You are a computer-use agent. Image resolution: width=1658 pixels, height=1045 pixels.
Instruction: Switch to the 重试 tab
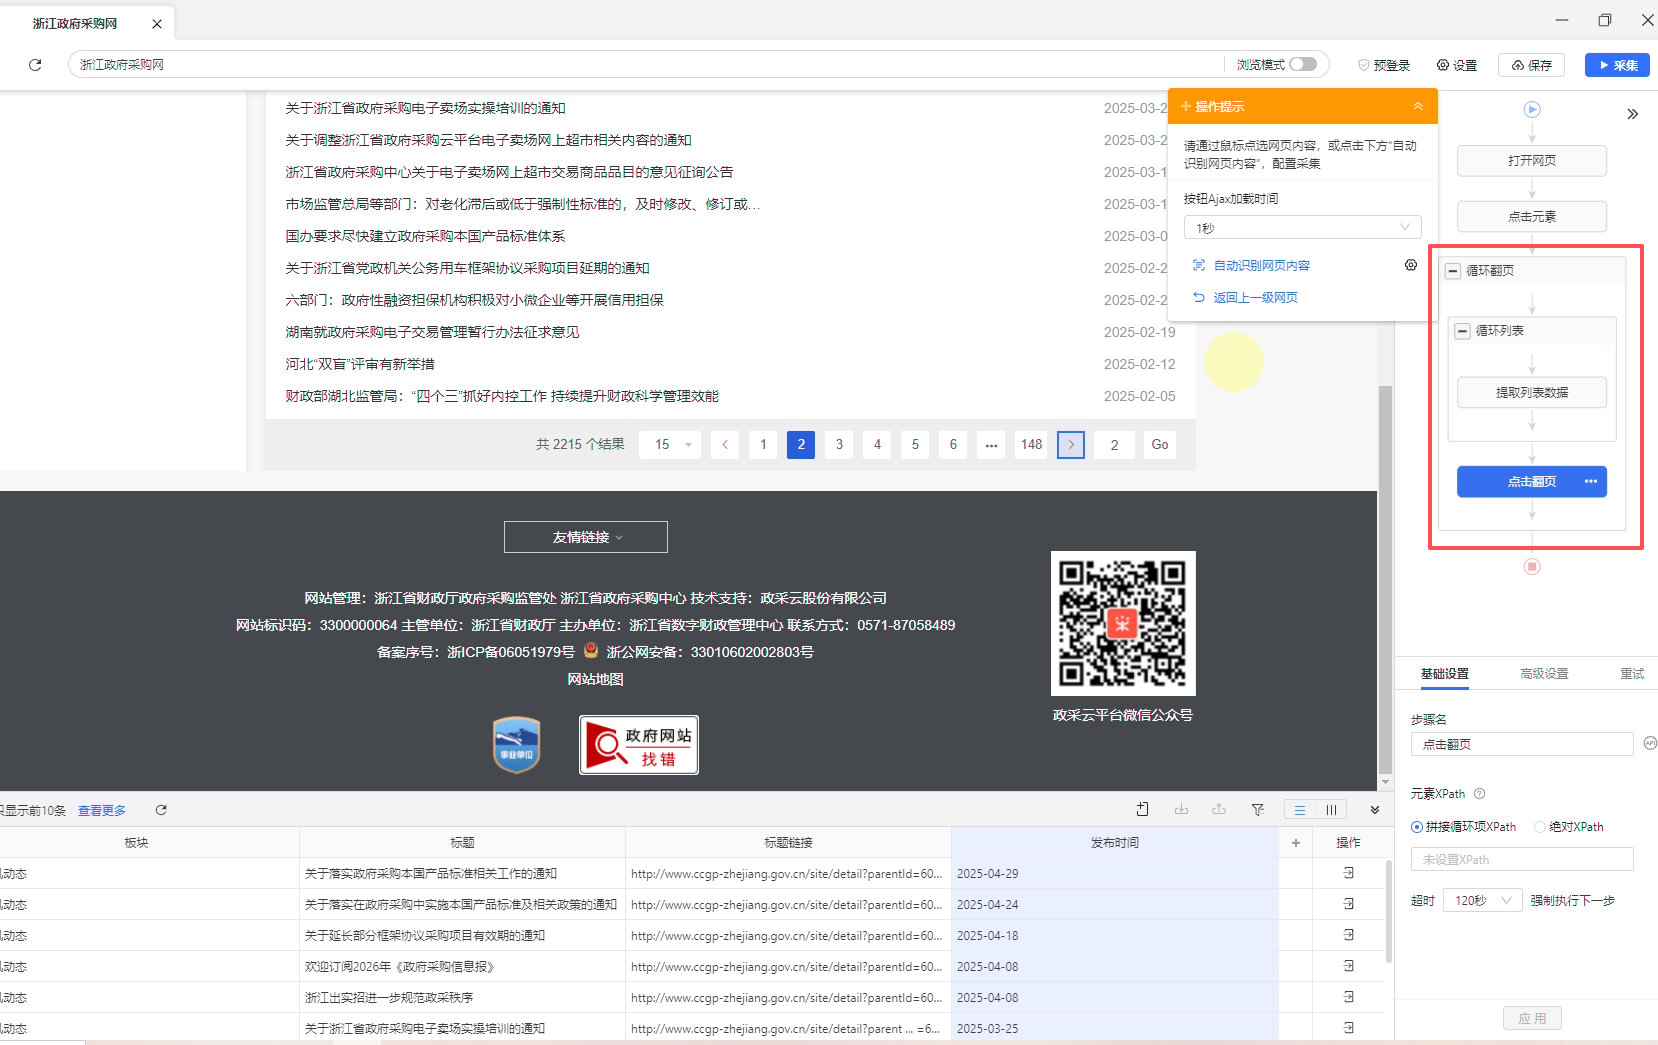[x=1632, y=674]
